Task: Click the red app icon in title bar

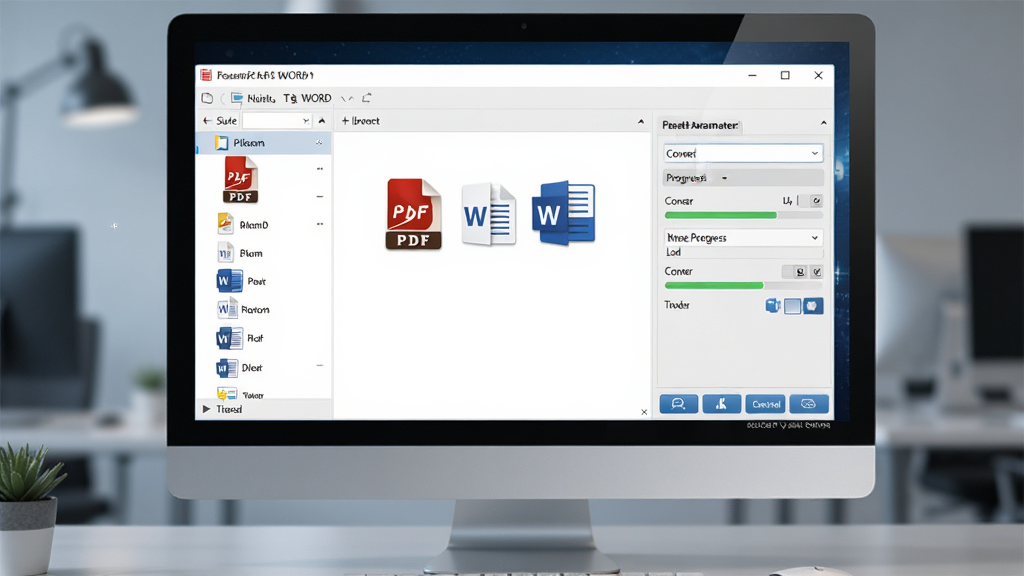Action: coord(206,75)
